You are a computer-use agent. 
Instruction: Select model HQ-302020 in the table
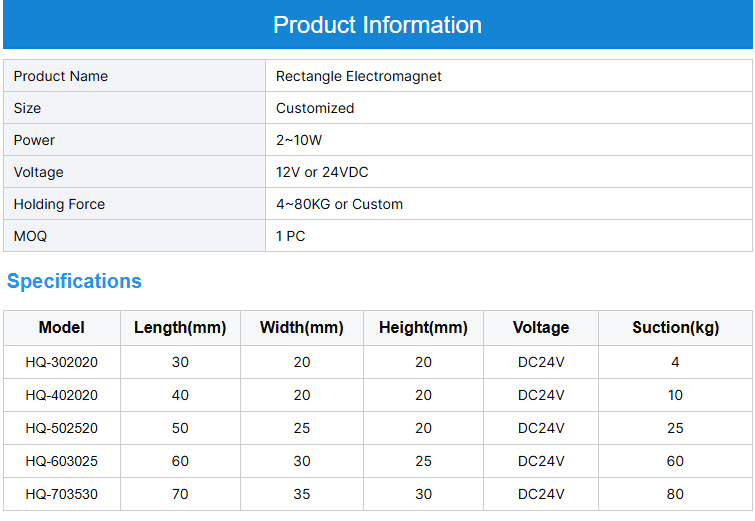coord(62,362)
